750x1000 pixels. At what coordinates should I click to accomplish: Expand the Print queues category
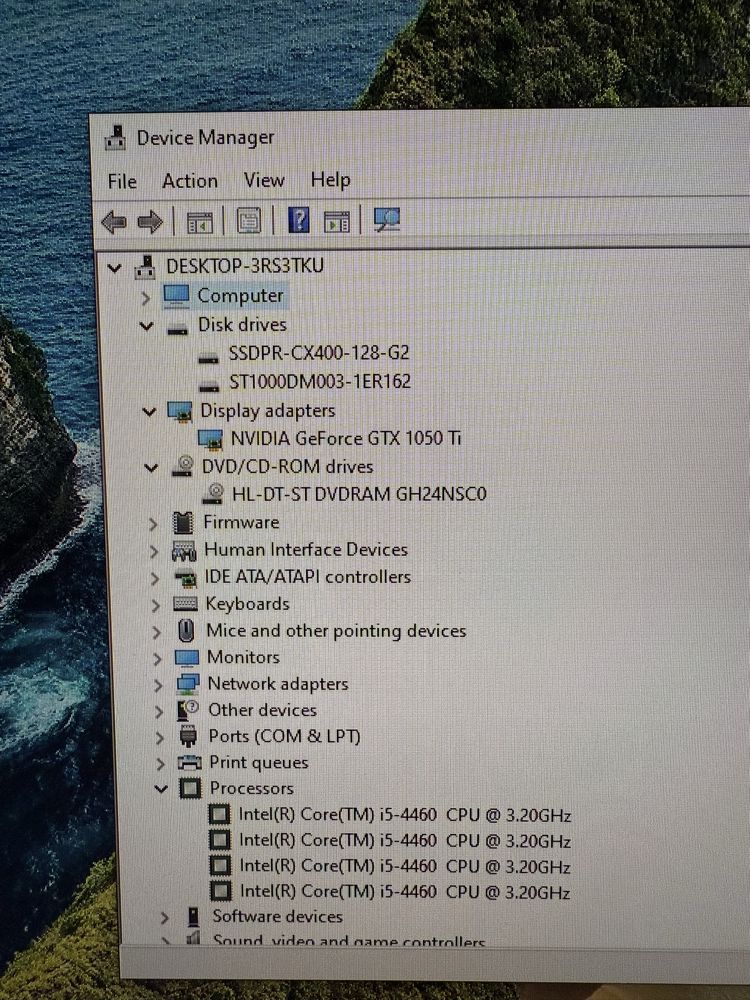tap(160, 764)
